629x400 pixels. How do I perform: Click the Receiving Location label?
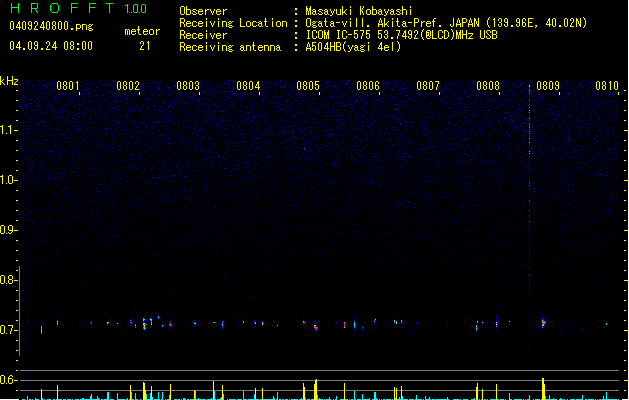click(x=233, y=23)
